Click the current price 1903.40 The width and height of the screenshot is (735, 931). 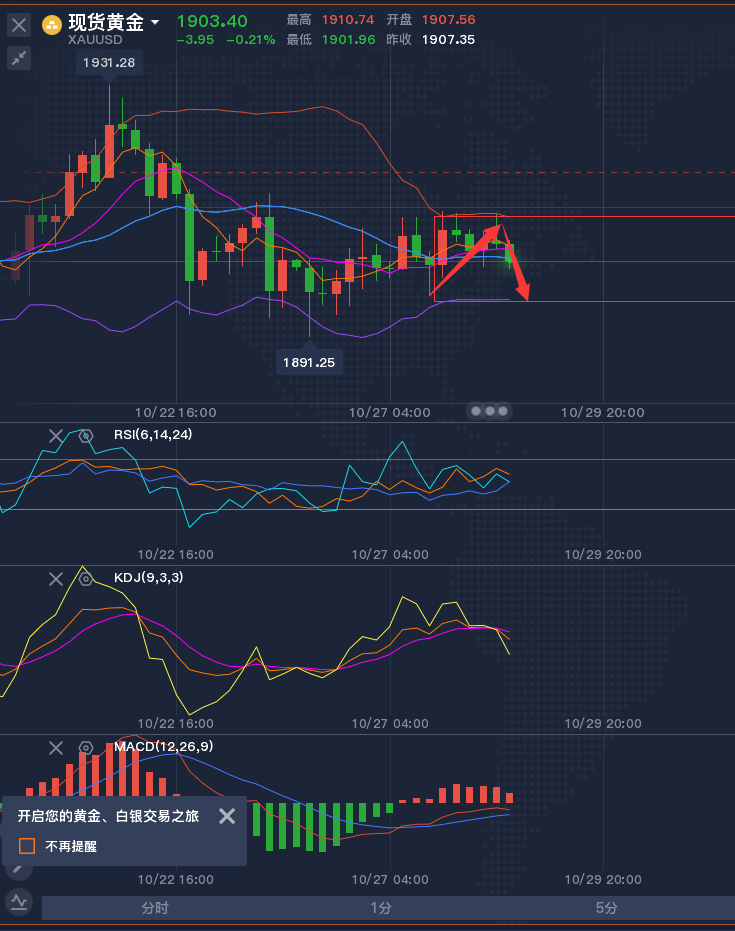[x=212, y=21]
